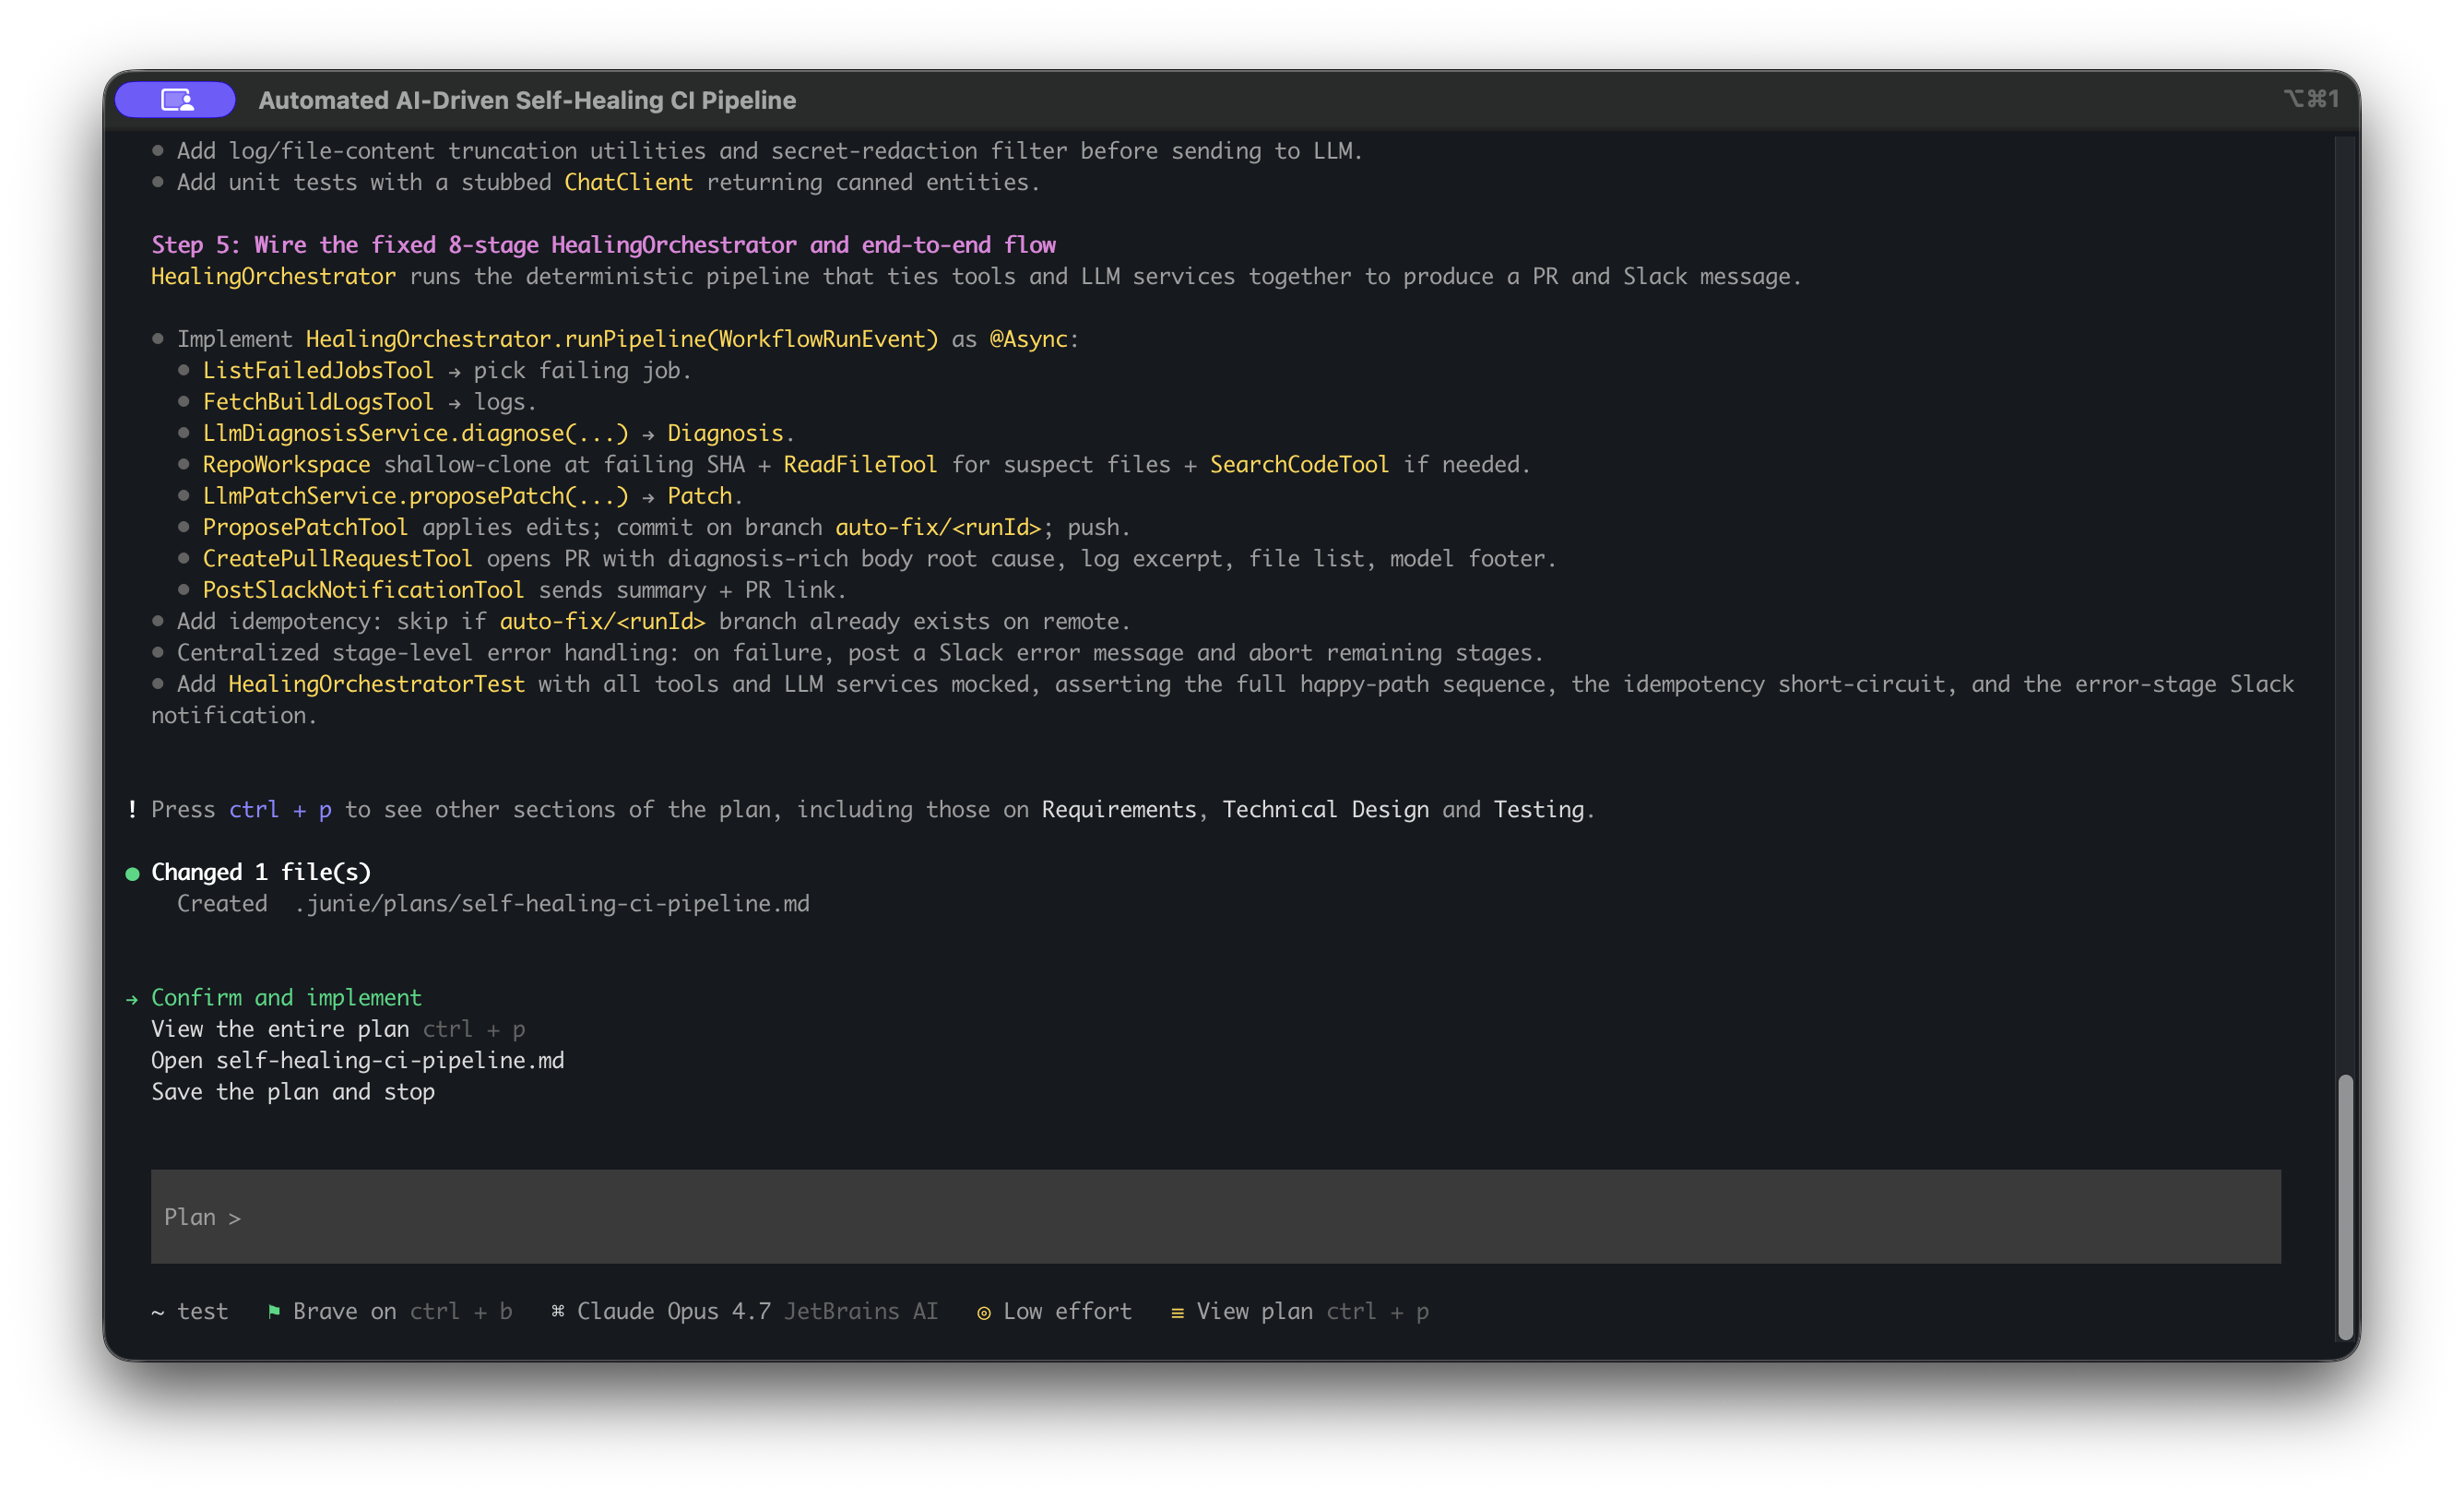This screenshot has width=2464, height=1498.
Task: Click the Requirements section name
Action: [1119, 810]
